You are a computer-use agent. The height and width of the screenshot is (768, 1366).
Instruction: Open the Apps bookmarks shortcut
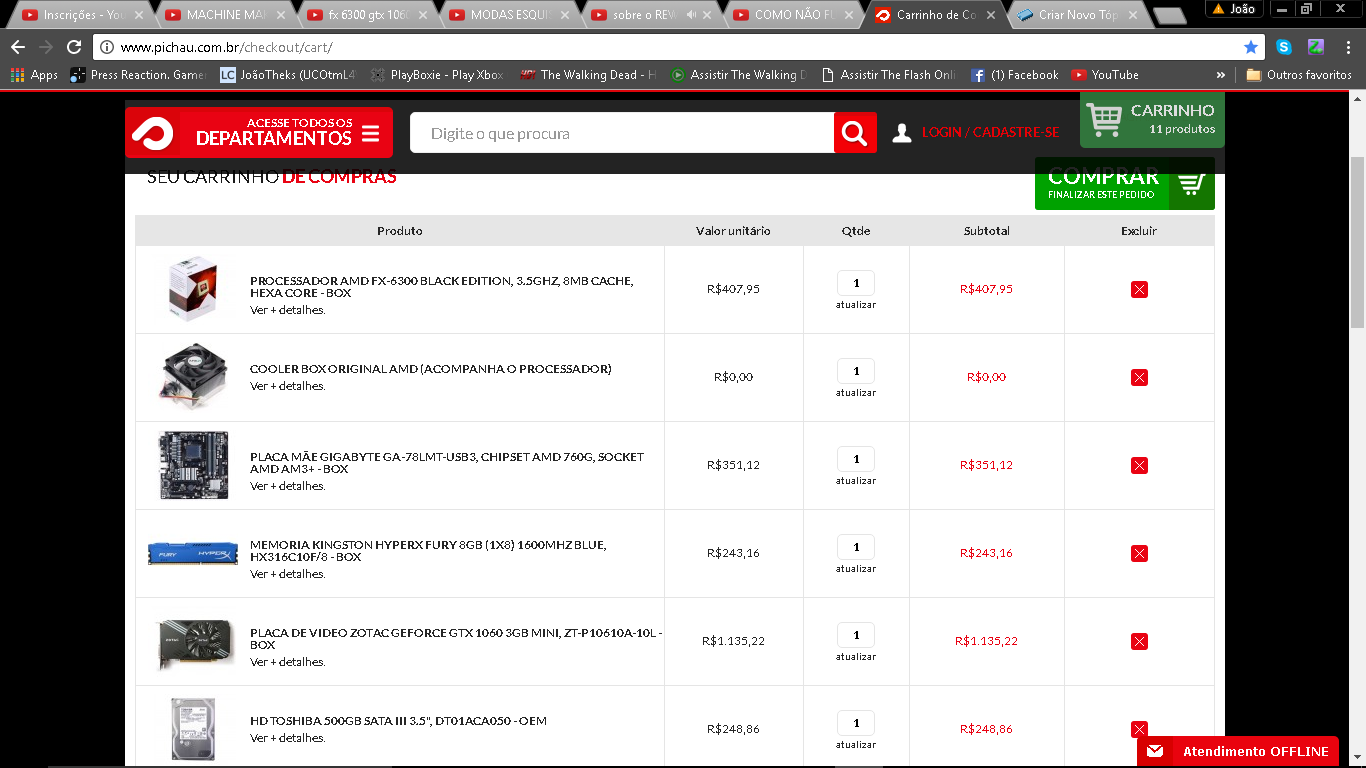pyautogui.click(x=34, y=75)
